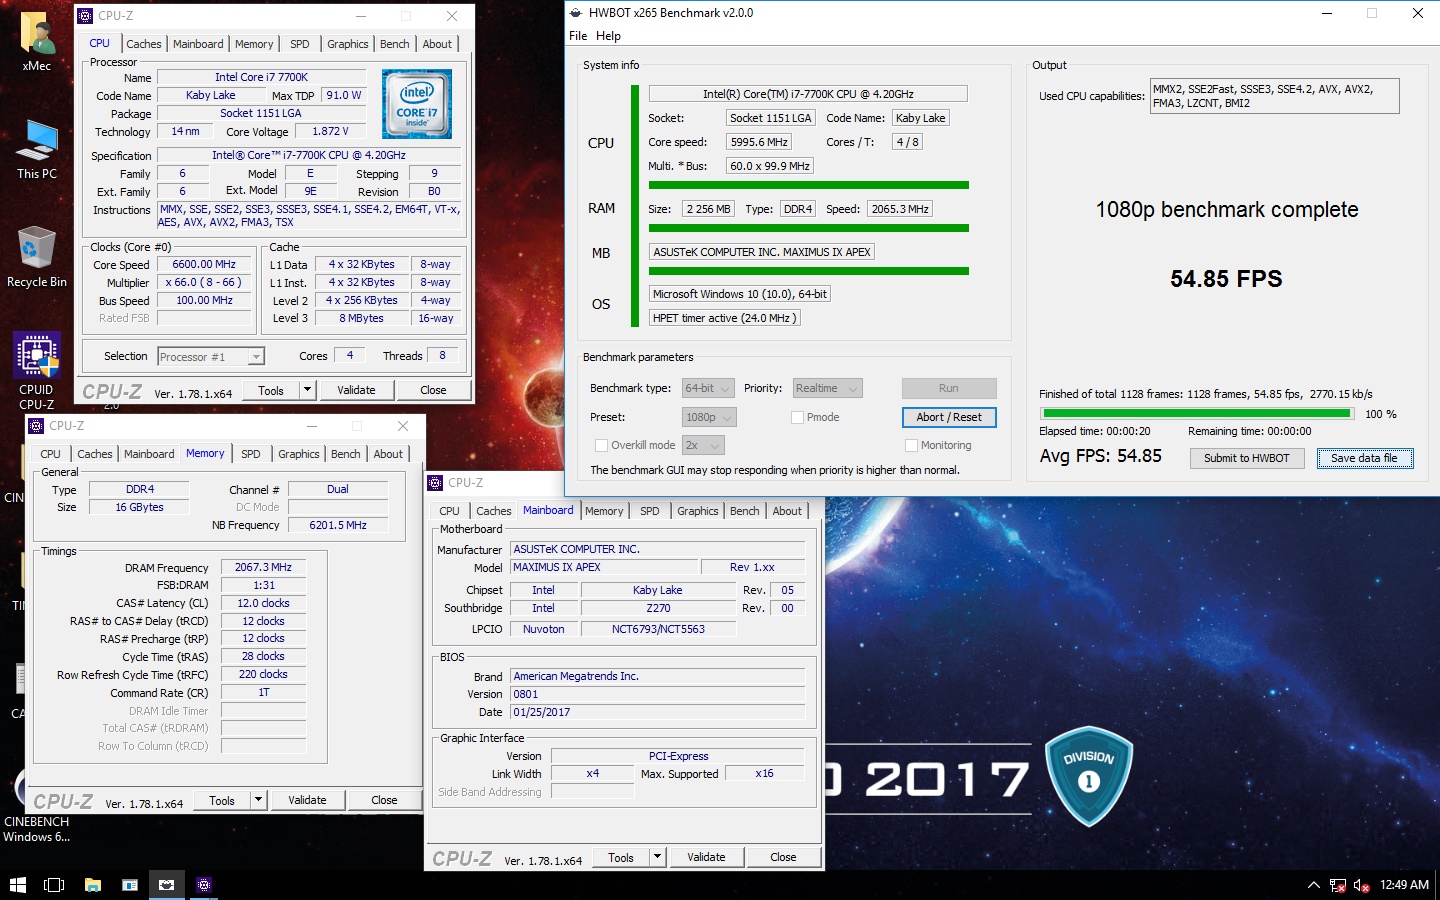1440x900 pixels.
Task: Open File Explorer from taskbar
Action: [92, 885]
